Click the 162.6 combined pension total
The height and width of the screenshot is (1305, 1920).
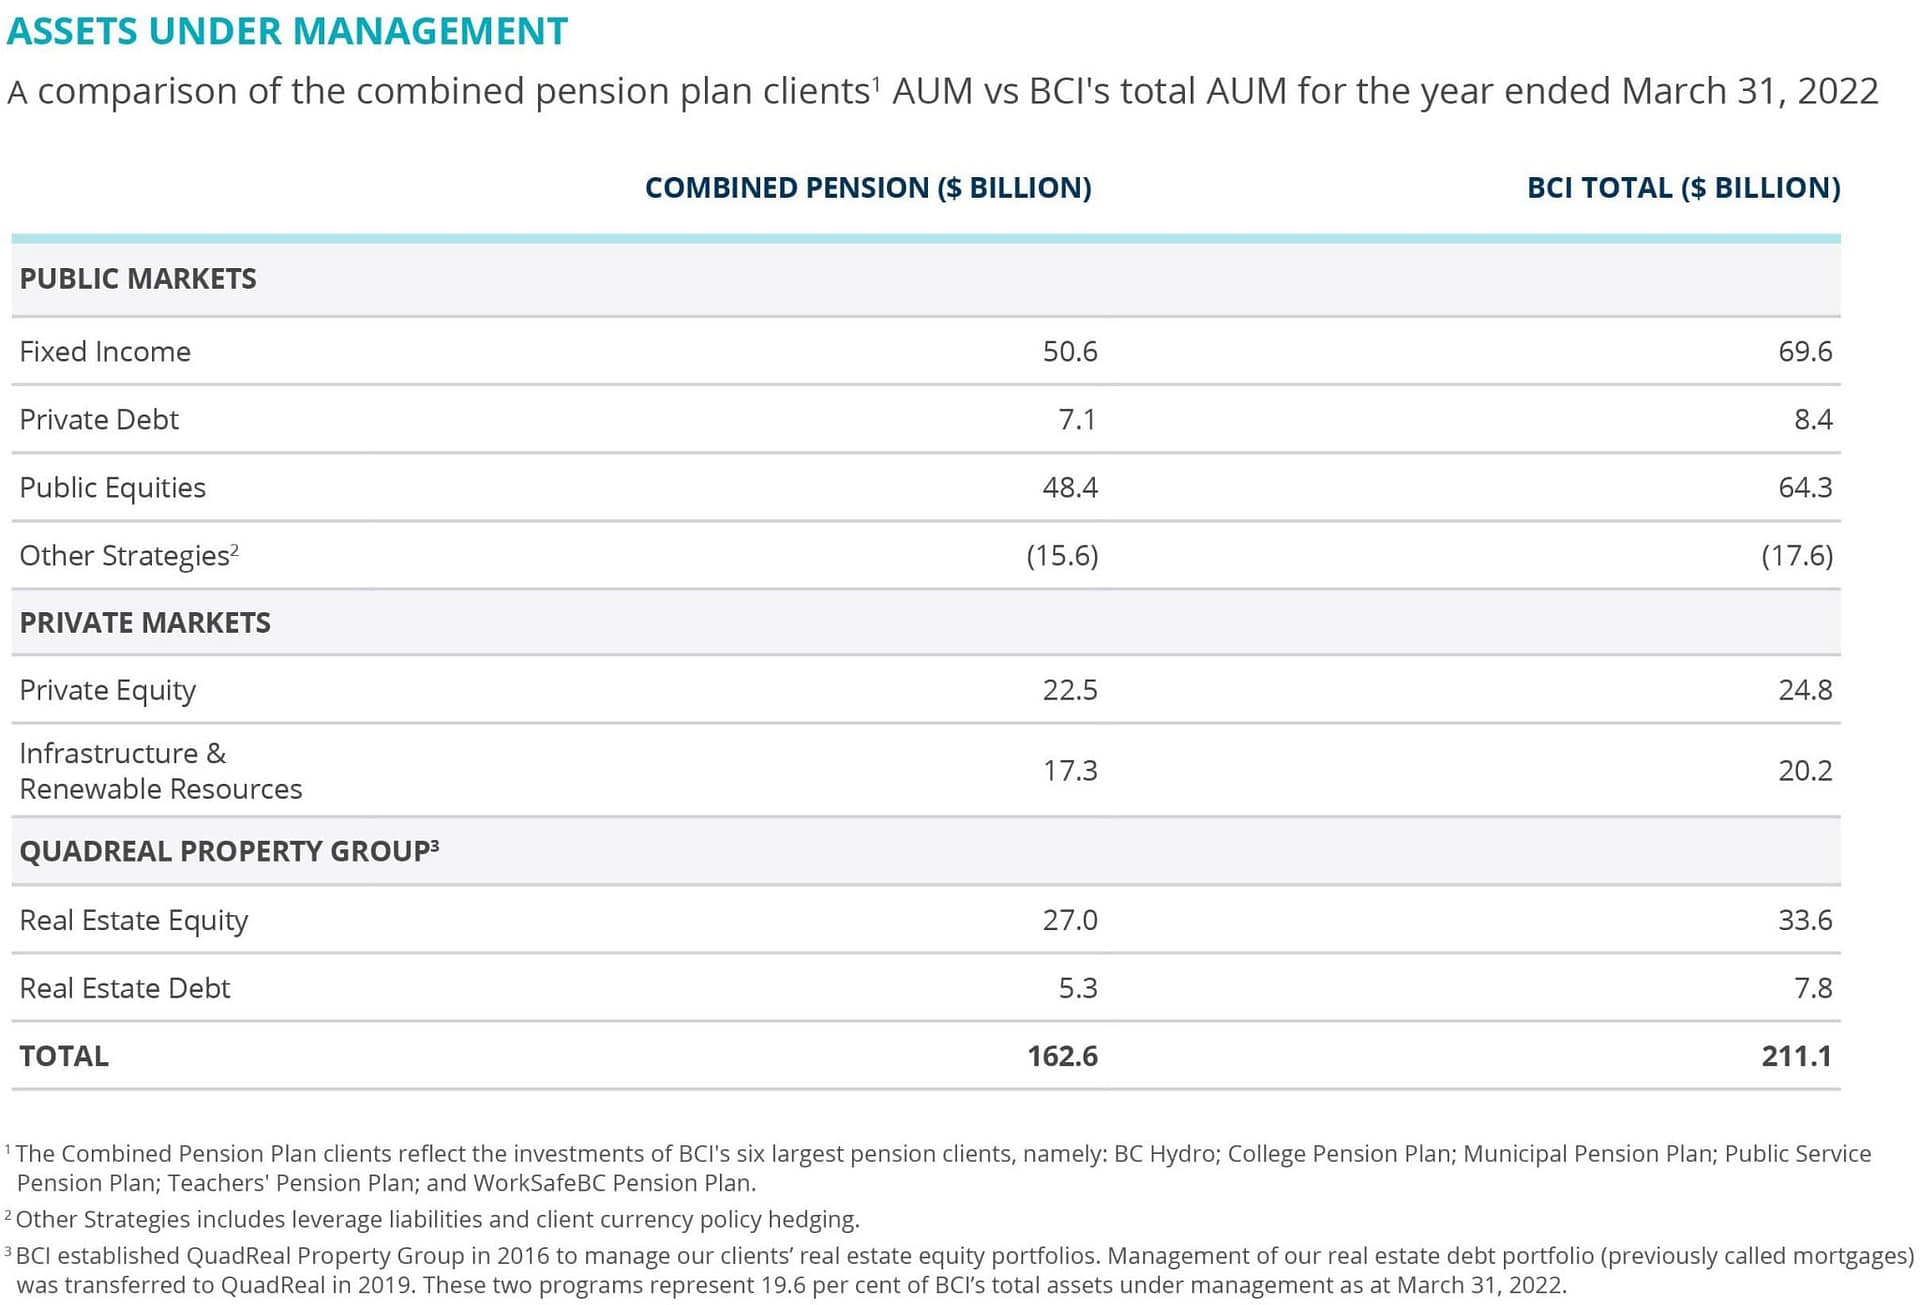pos(1062,1057)
